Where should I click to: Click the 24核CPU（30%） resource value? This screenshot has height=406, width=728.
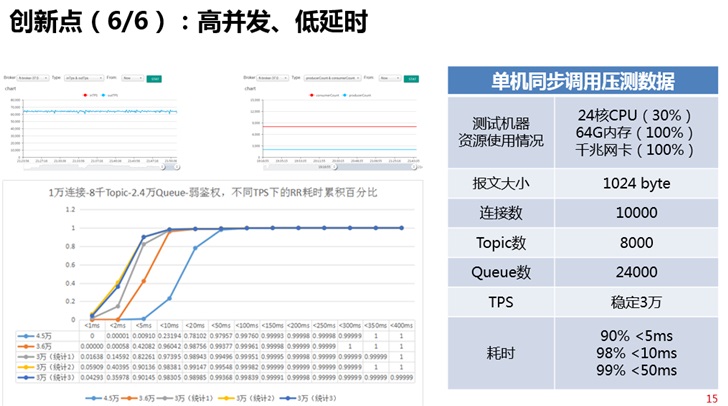click(634, 115)
